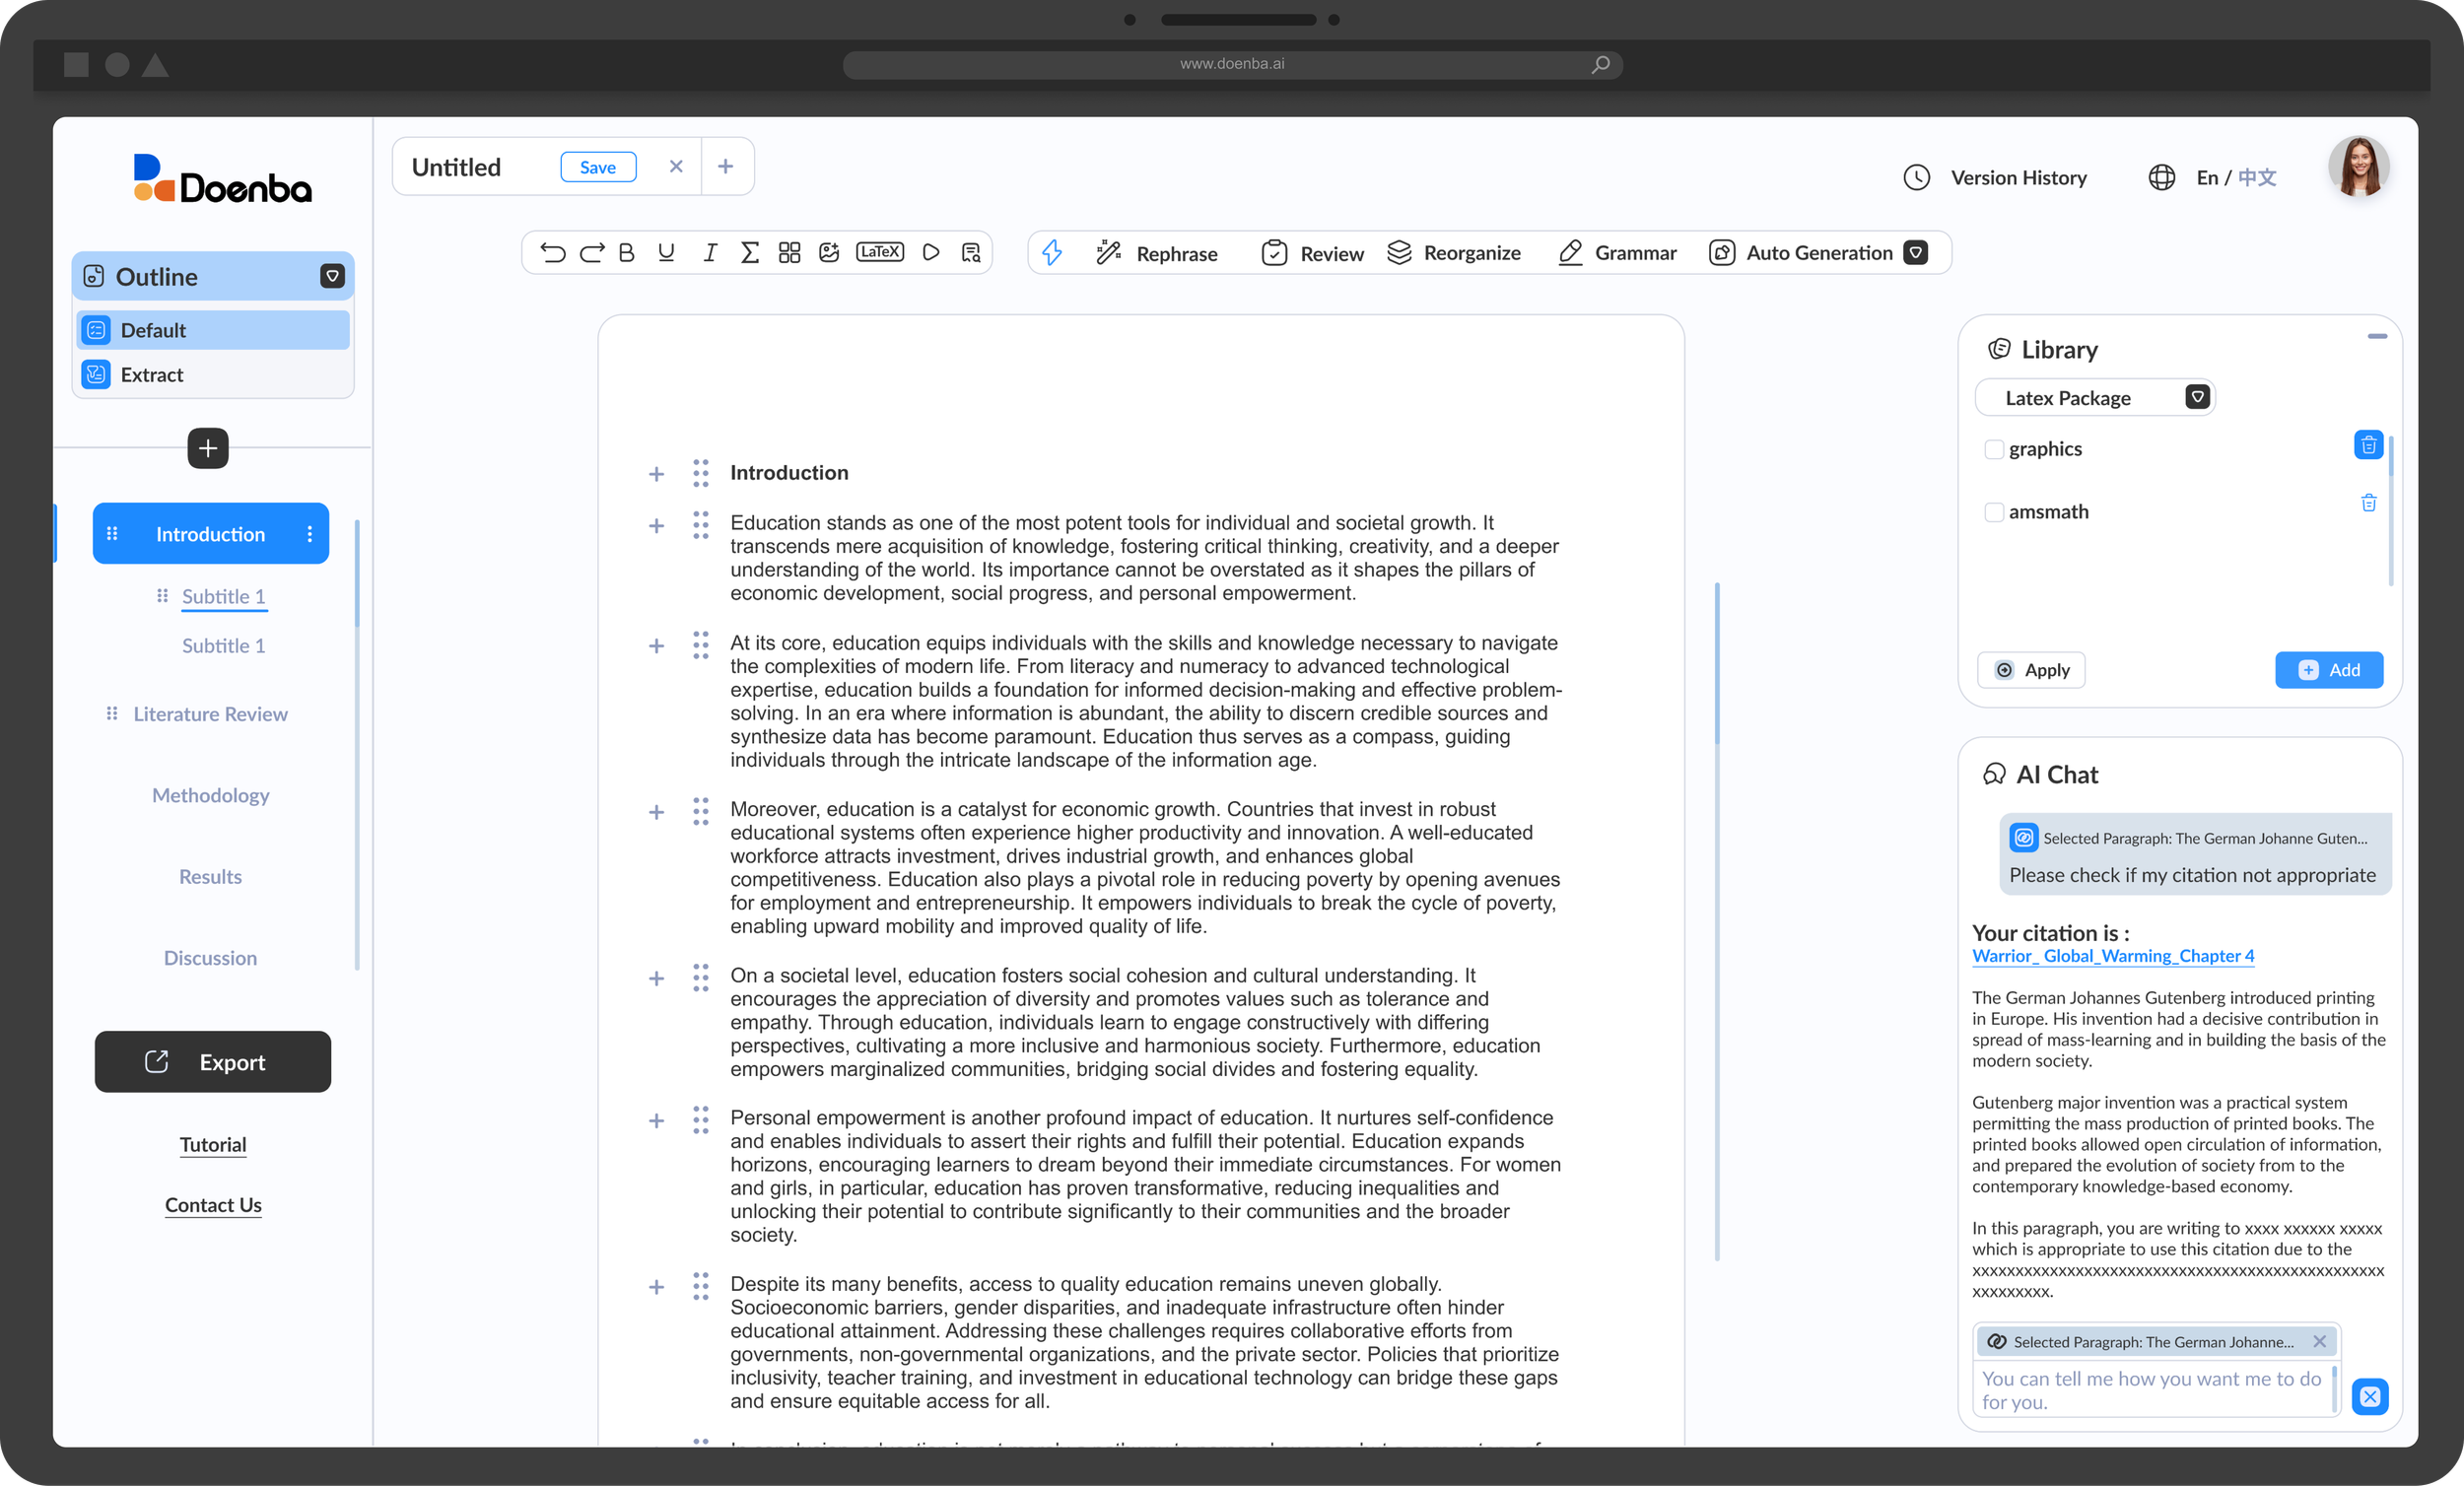
Task: Open the Auto Generation dropdown arrow
Action: tap(1916, 253)
